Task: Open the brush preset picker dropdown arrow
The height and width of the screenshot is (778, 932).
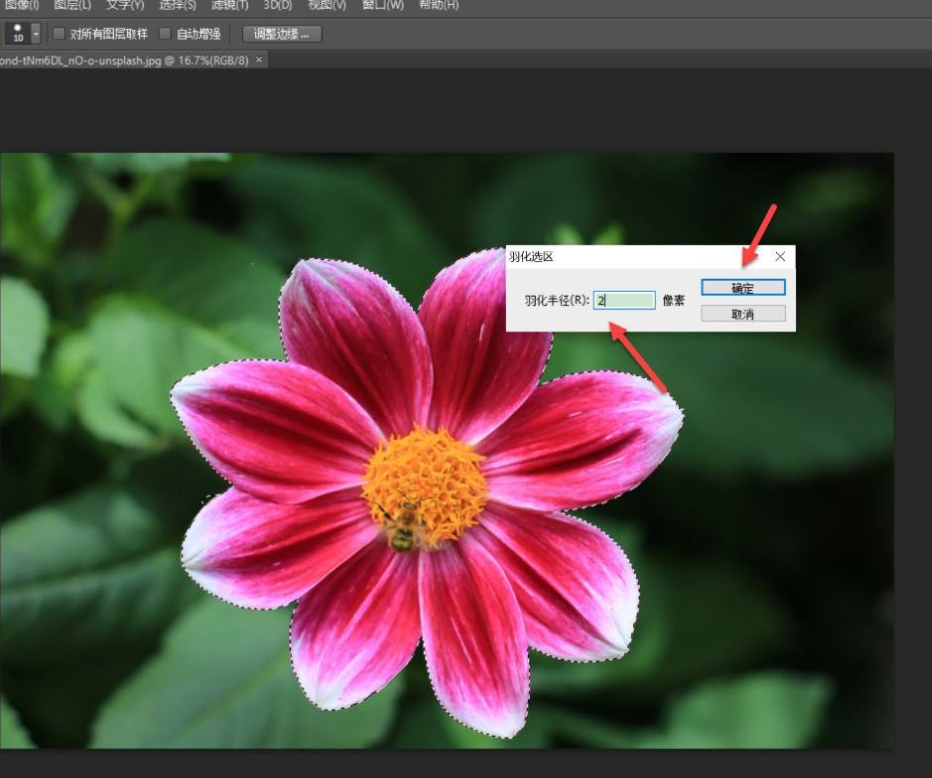Action: click(37, 34)
